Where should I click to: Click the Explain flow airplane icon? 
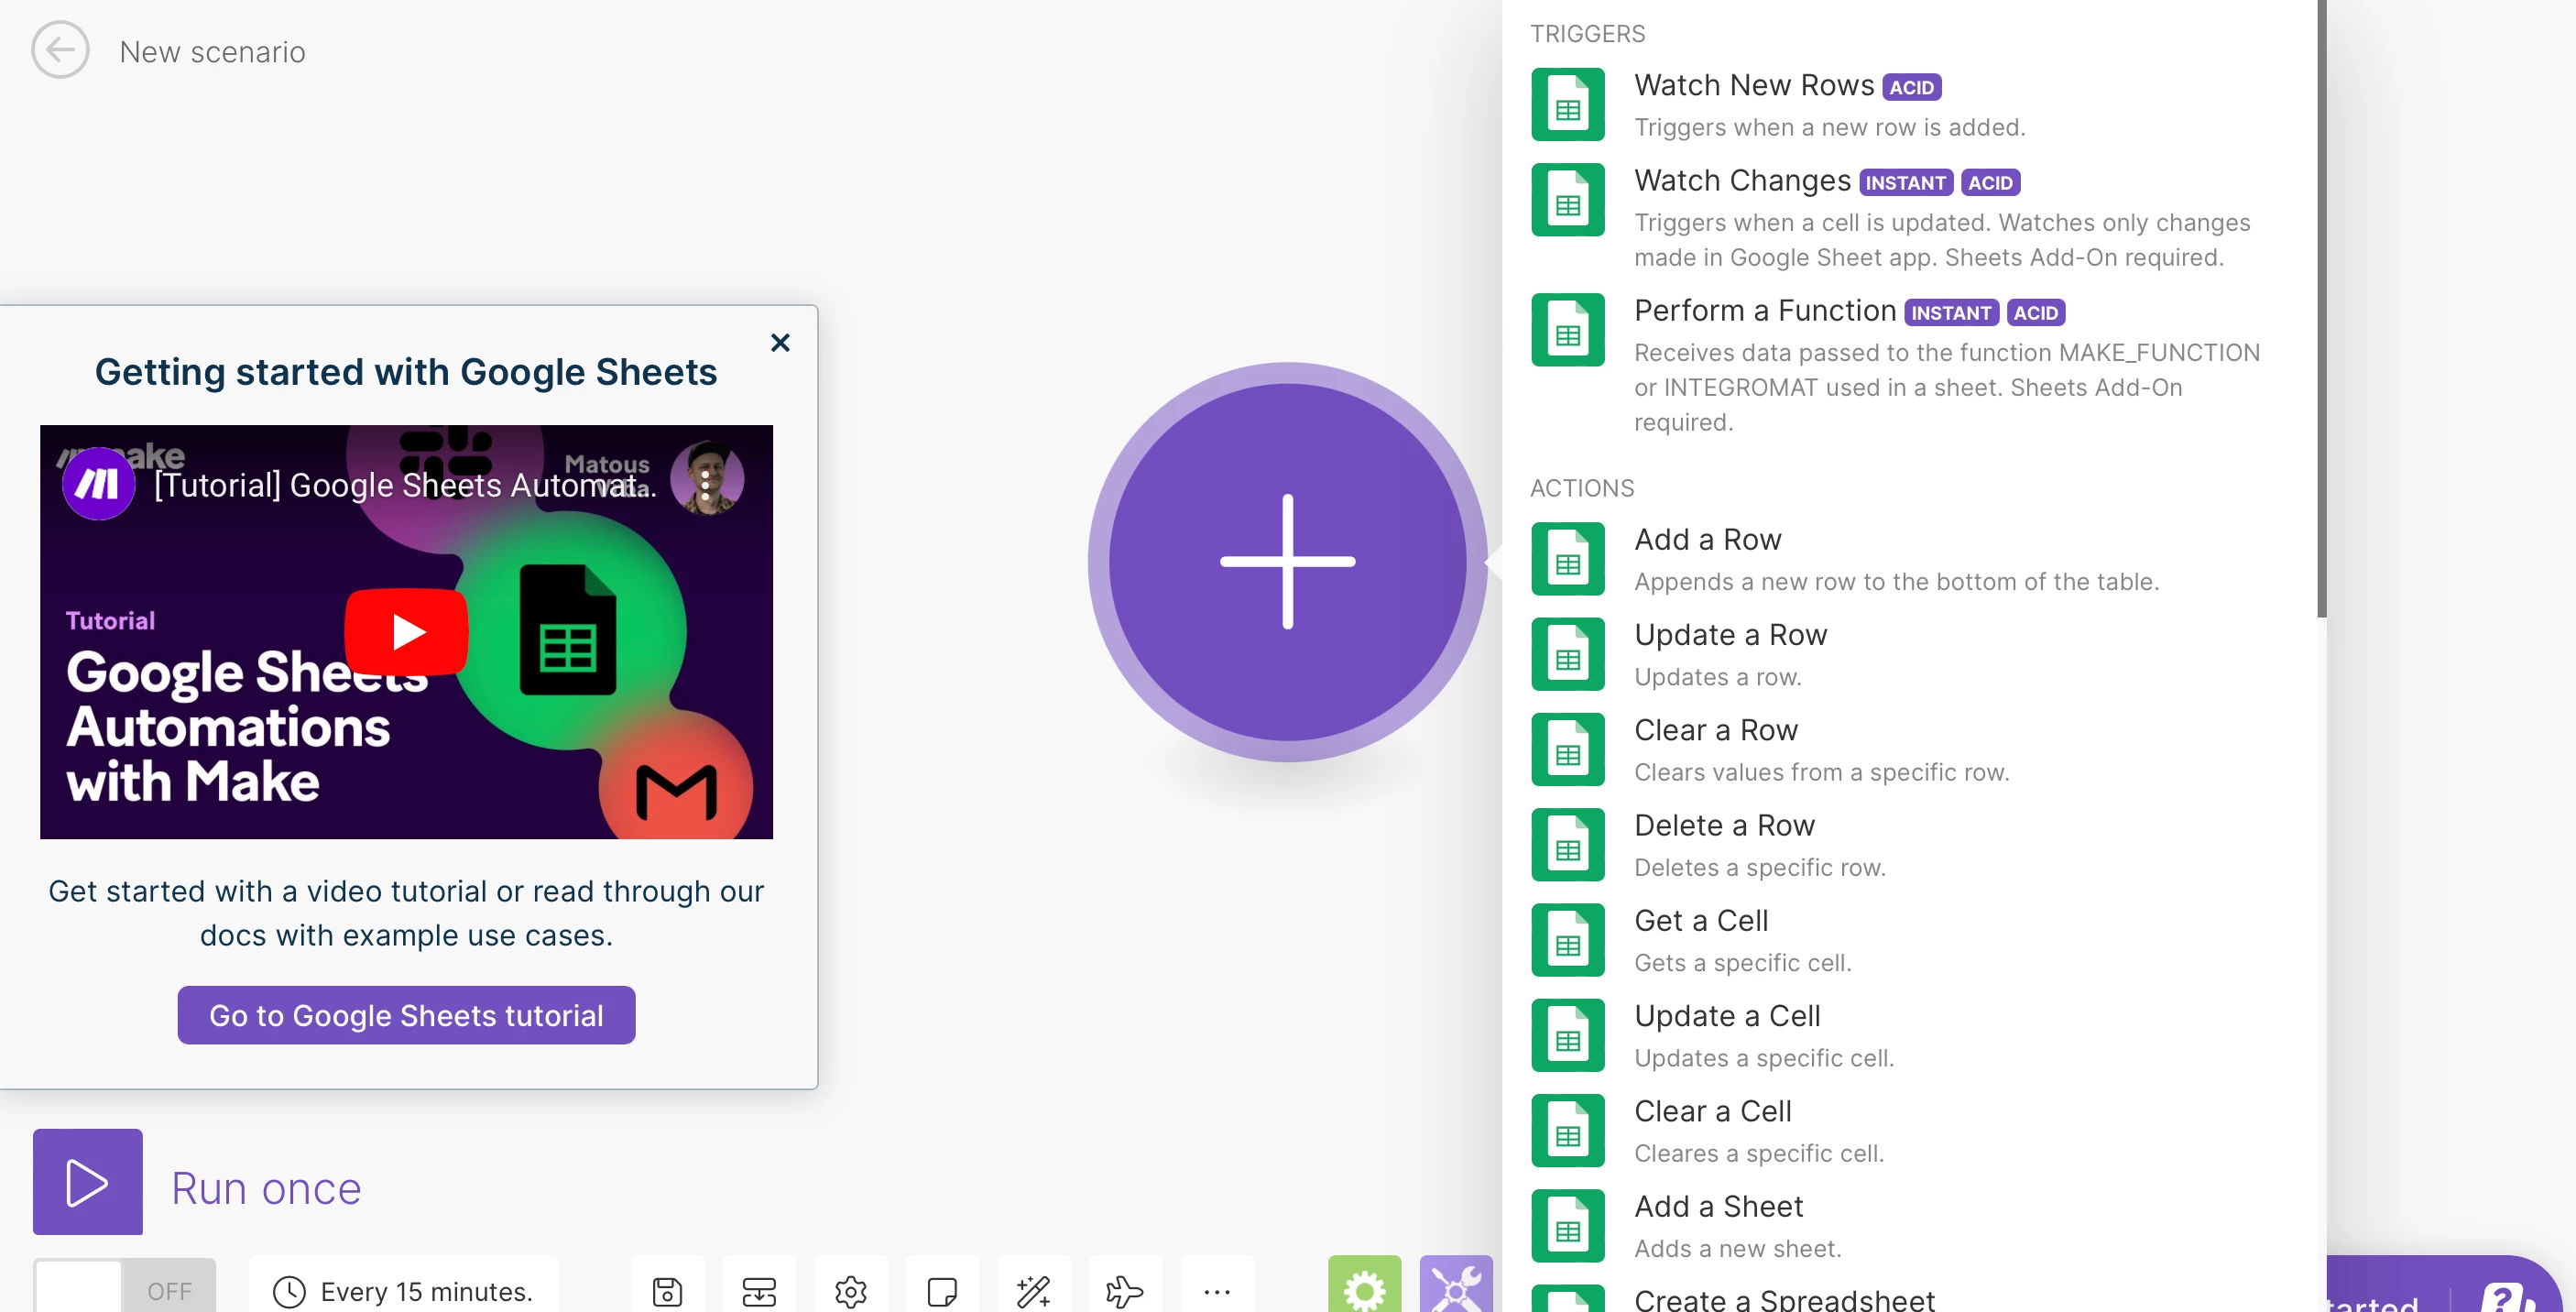[x=1124, y=1290]
